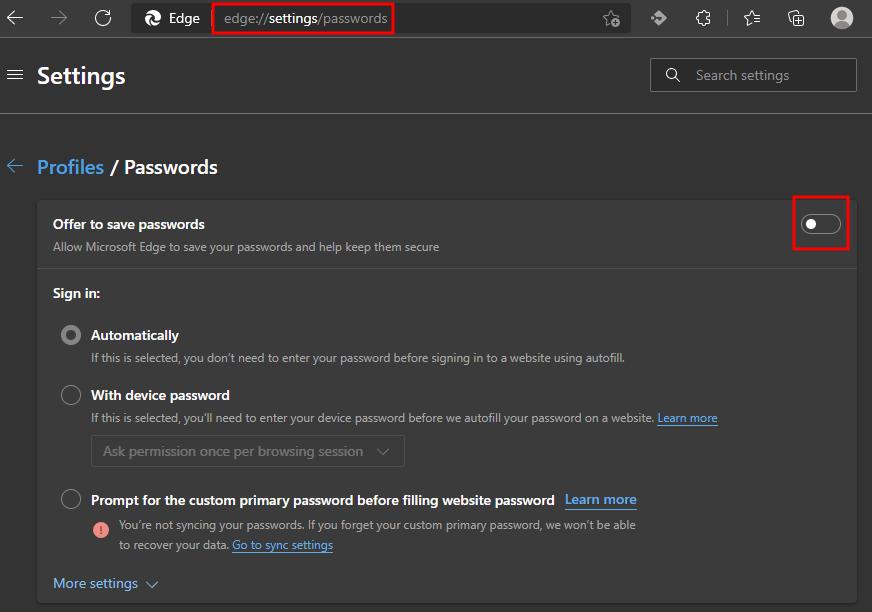
Task: Open Go to sync settings link
Action: point(283,545)
